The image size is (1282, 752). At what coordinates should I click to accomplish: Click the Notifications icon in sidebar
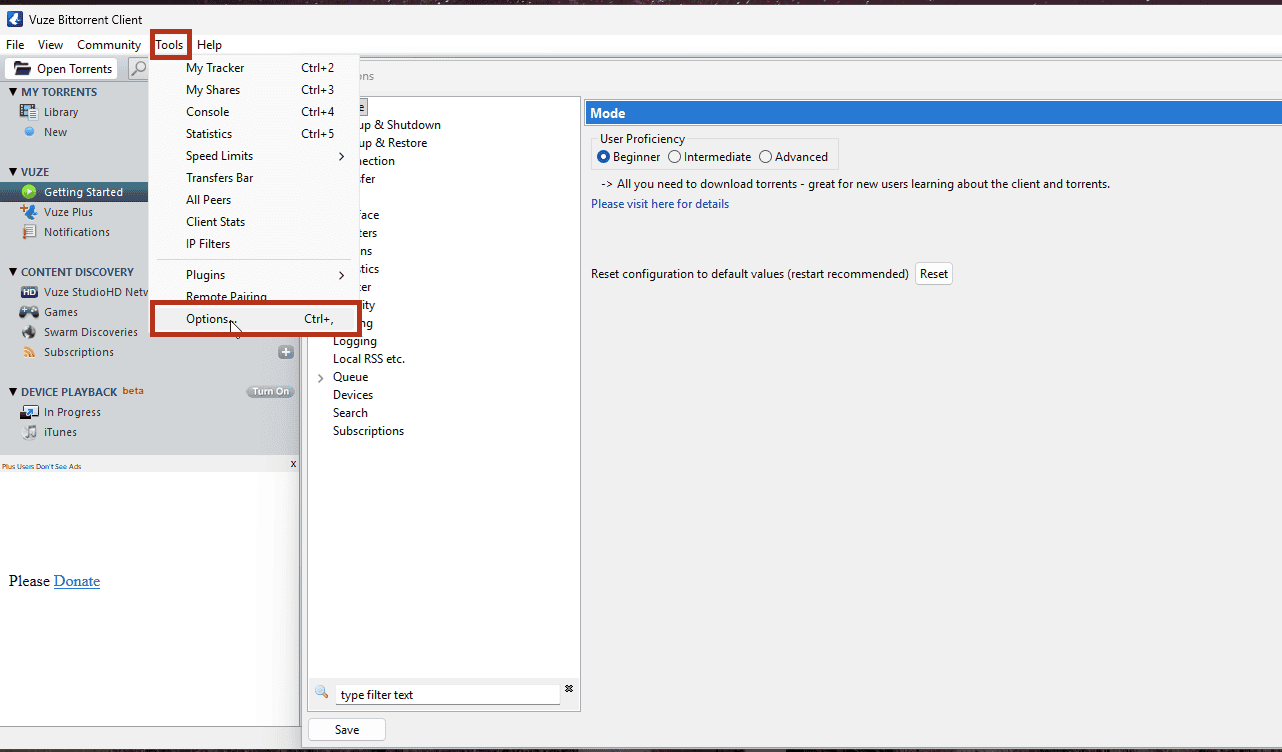[29, 232]
